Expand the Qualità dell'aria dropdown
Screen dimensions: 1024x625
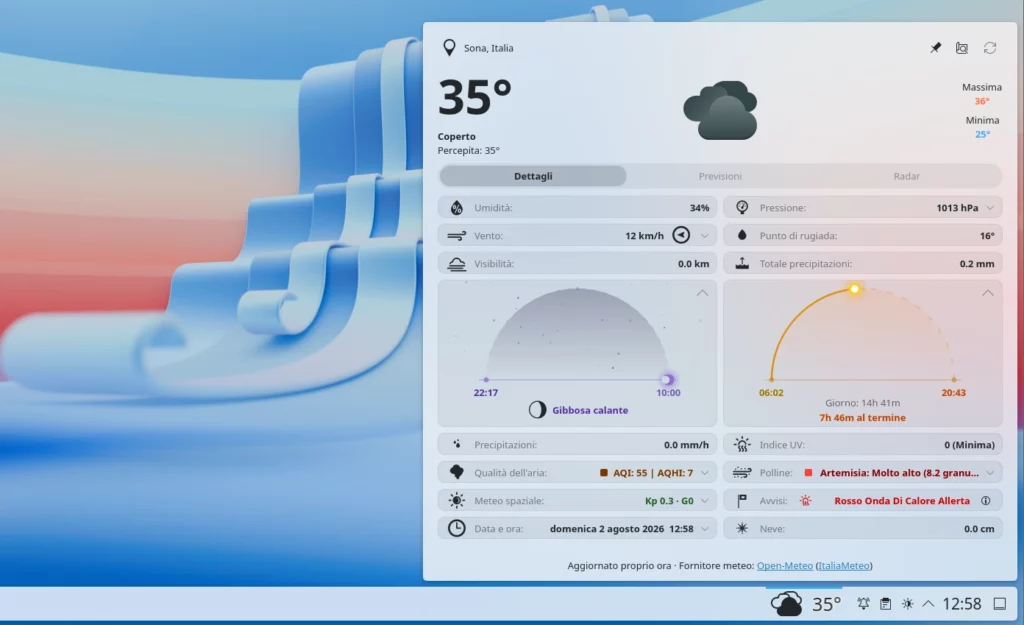(705, 473)
